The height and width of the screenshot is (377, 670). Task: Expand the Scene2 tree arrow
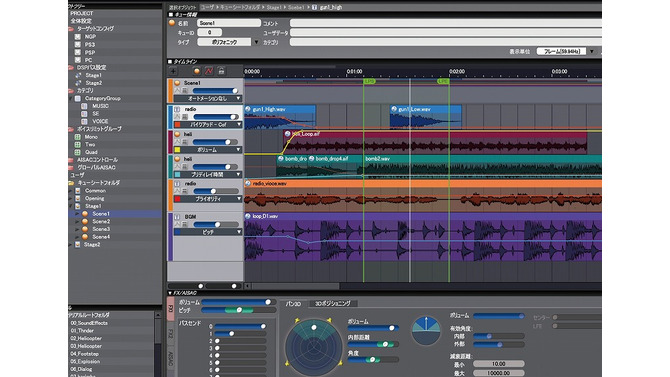pyautogui.click(x=78, y=221)
